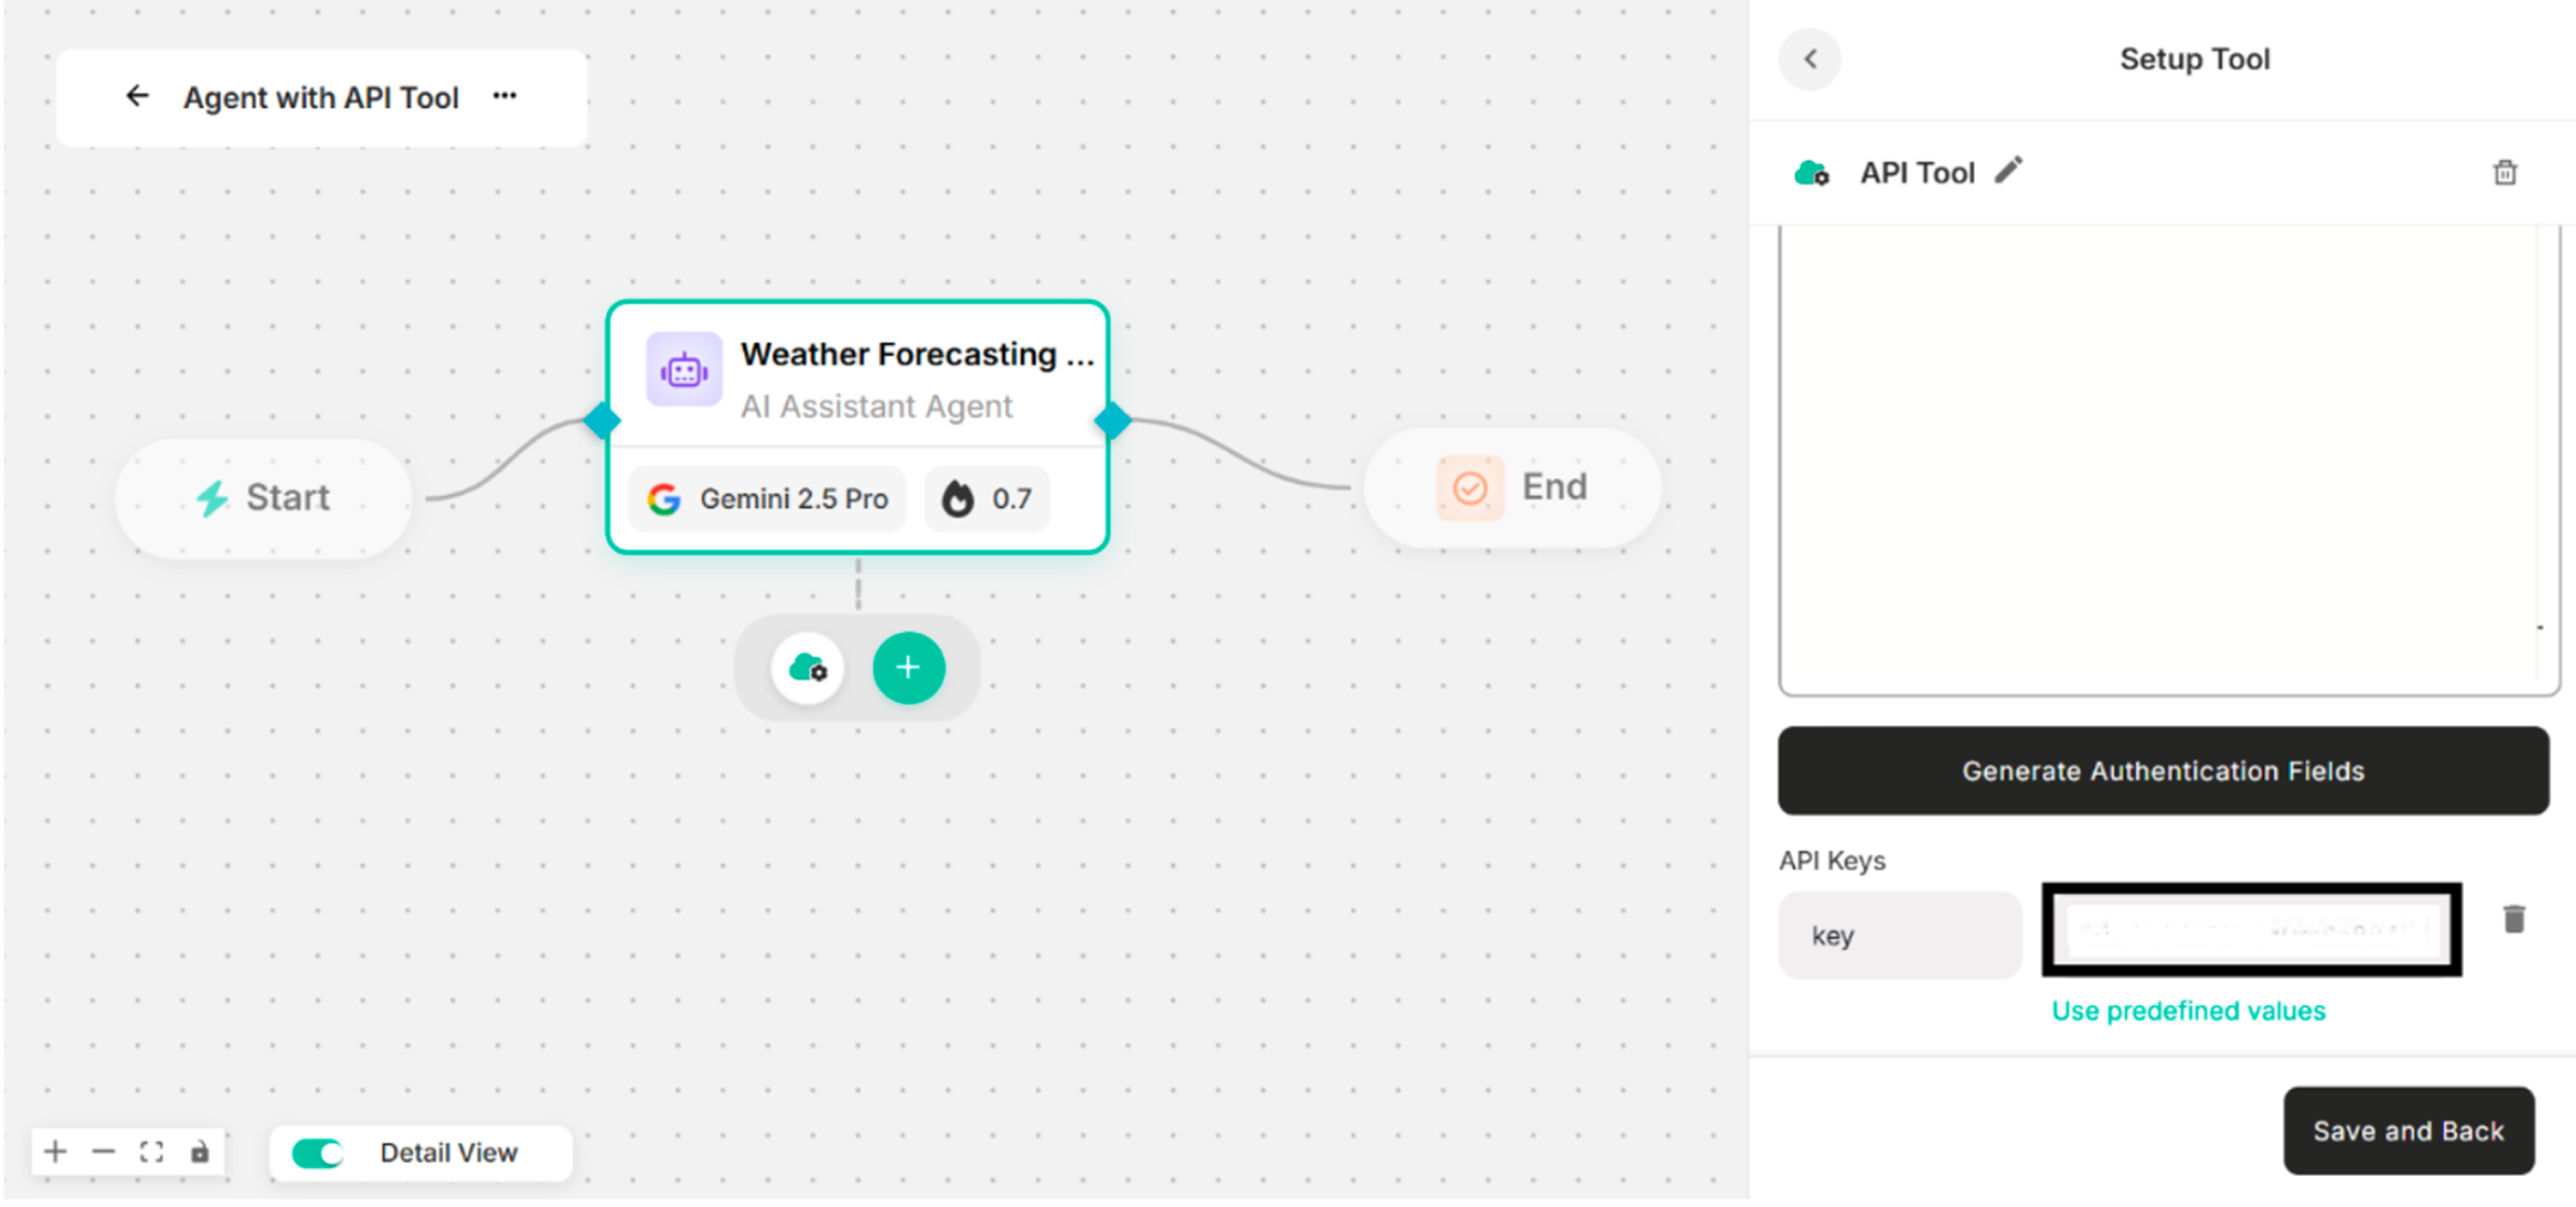Open the API Tool cloud icon below the agent
Viewport: 2576px width, 1207px height.
pyautogui.click(x=807, y=667)
